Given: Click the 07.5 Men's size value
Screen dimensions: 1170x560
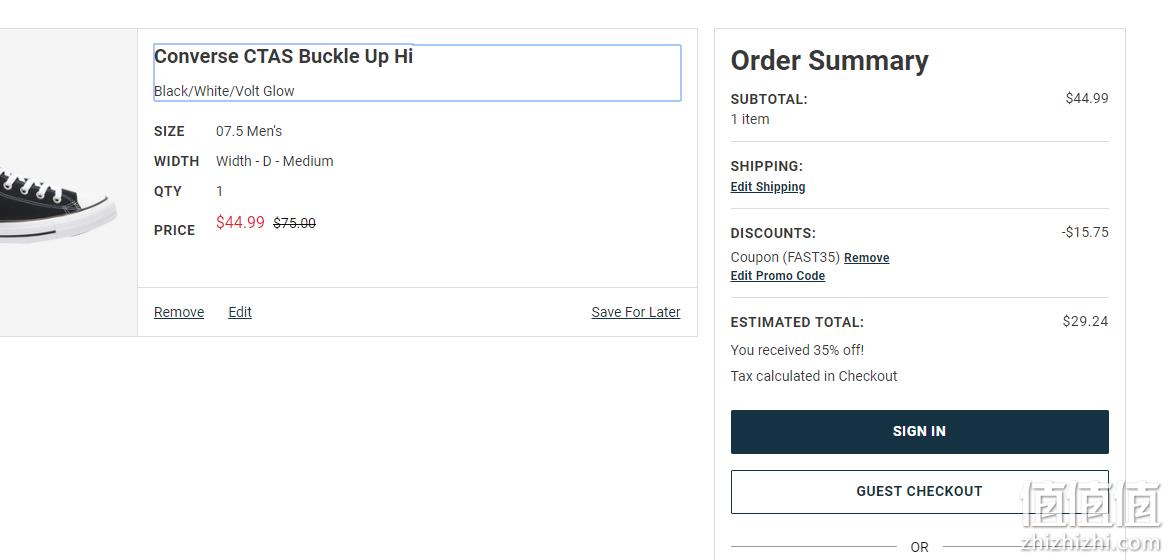Looking at the screenshot, I should pos(249,131).
